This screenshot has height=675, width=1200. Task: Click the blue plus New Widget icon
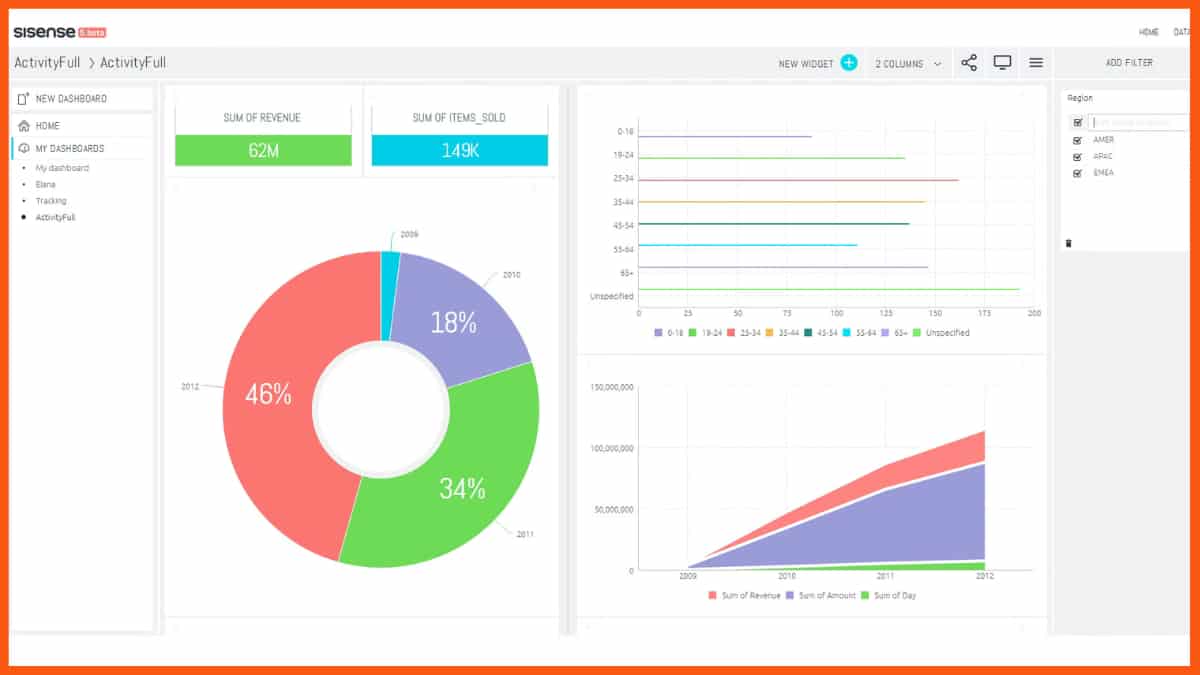849,63
